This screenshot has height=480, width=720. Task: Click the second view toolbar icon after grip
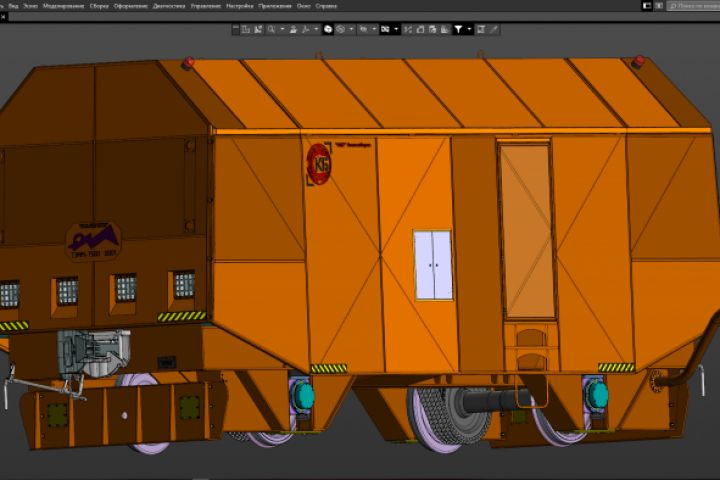258,29
